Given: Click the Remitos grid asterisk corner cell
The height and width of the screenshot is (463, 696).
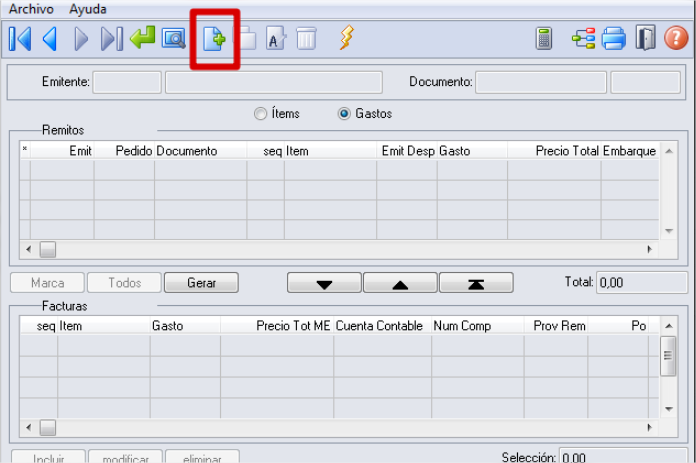Looking at the screenshot, I should pos(25,151).
